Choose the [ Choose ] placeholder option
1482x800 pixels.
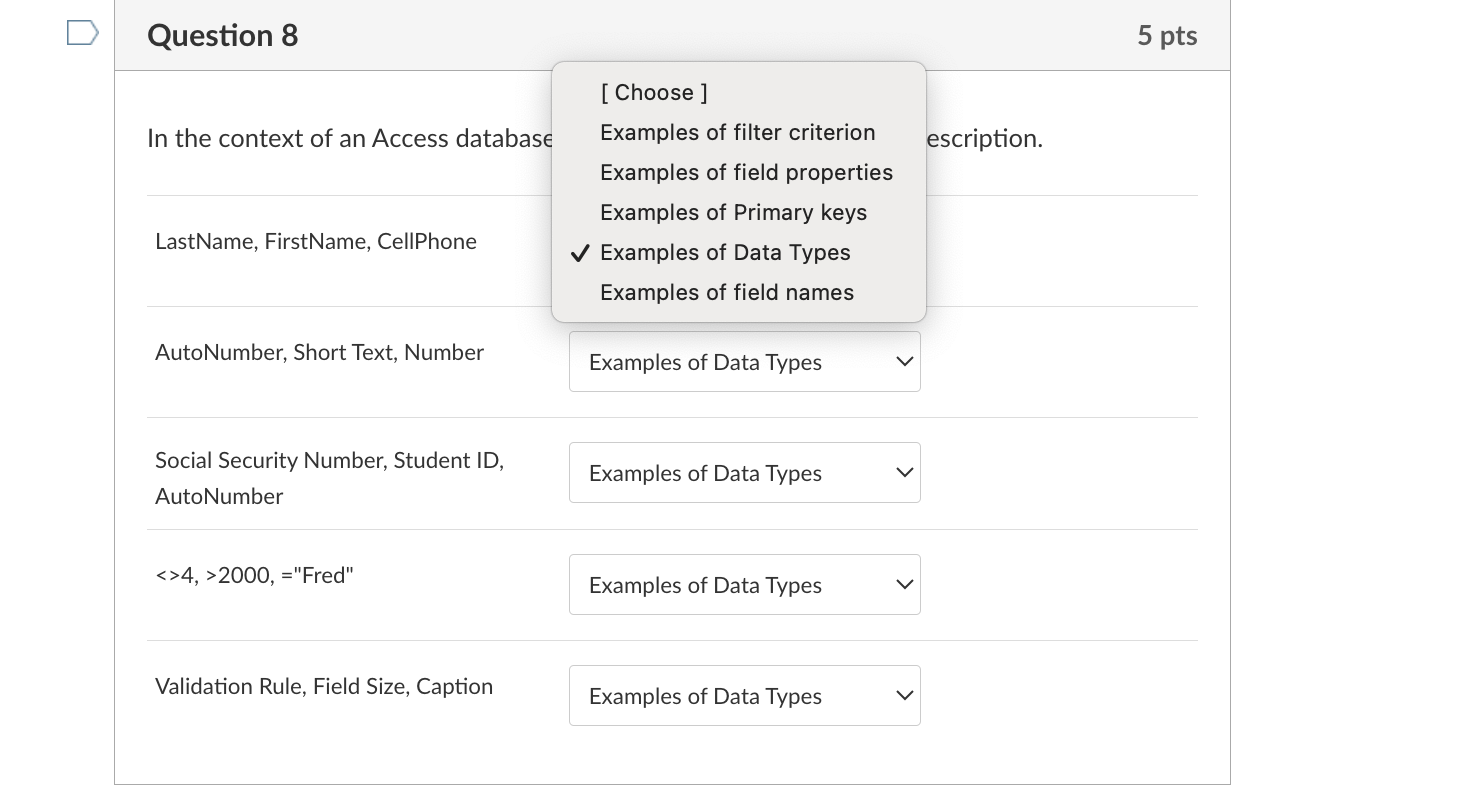[653, 92]
